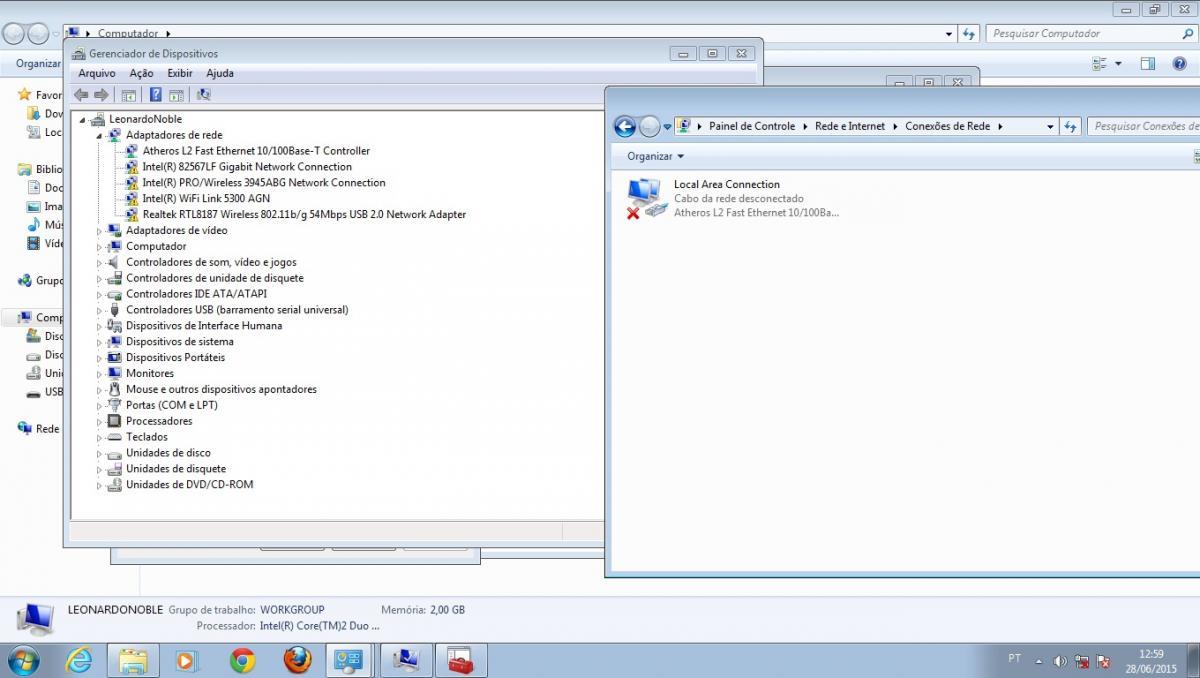Select Mouse e outros dispositivos apontadores
Image resolution: width=1200 pixels, height=678 pixels.
tap(221, 390)
